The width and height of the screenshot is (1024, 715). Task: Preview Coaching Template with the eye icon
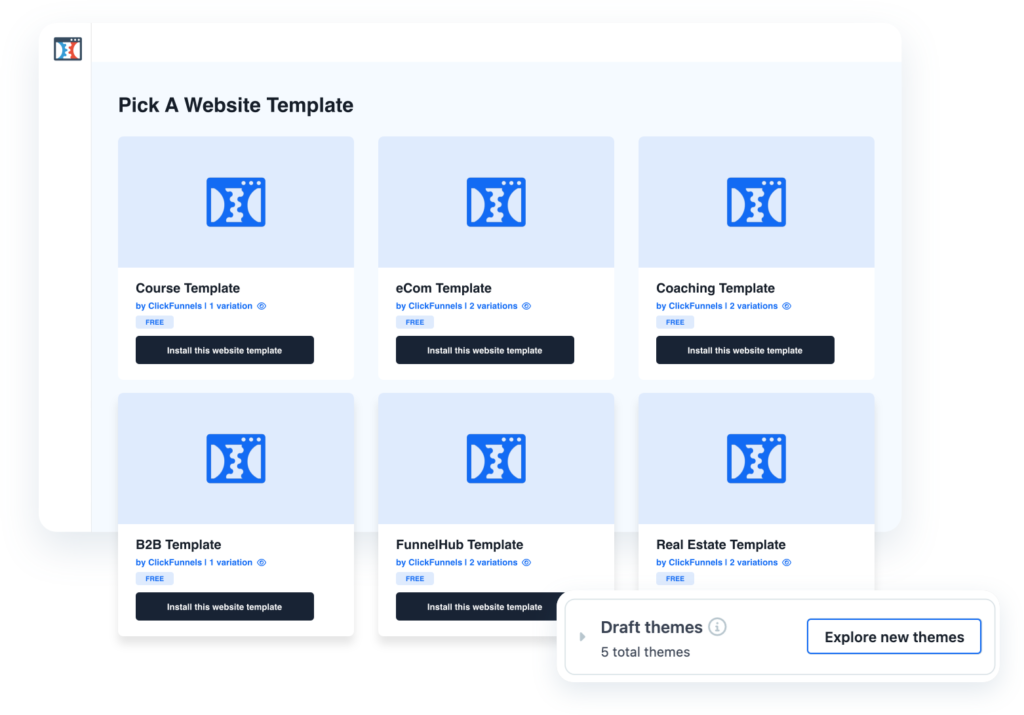(787, 306)
